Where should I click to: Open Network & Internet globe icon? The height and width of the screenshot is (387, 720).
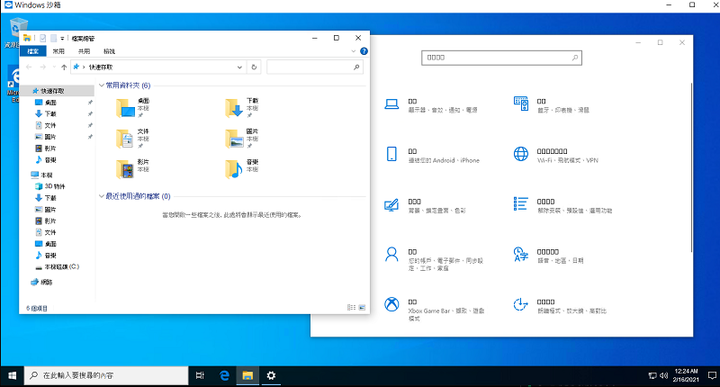click(521, 154)
